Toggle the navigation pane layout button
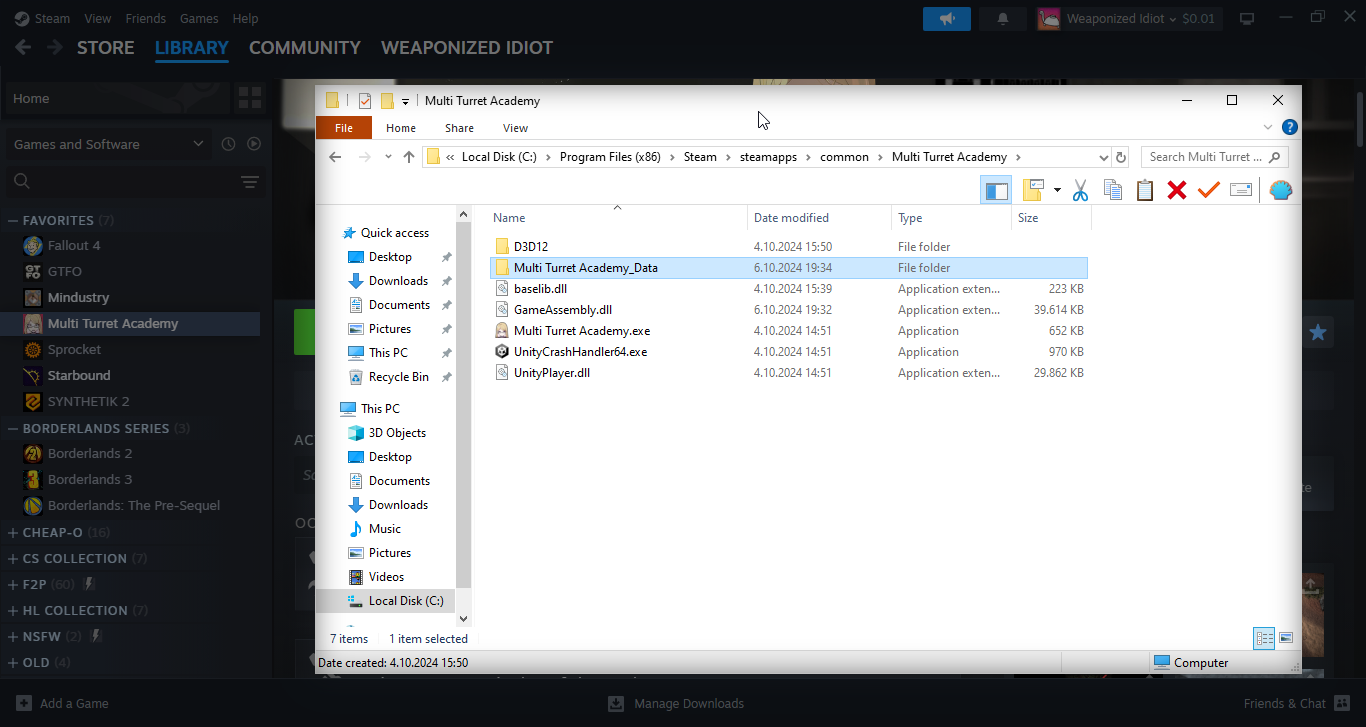Viewport: 1366px width, 727px height. 996,190
